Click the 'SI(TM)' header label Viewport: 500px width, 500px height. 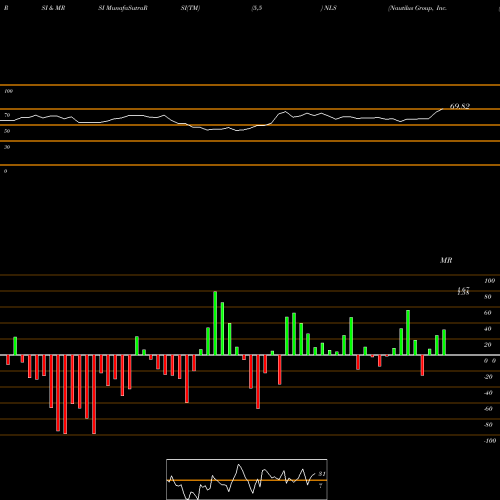tap(190, 8)
